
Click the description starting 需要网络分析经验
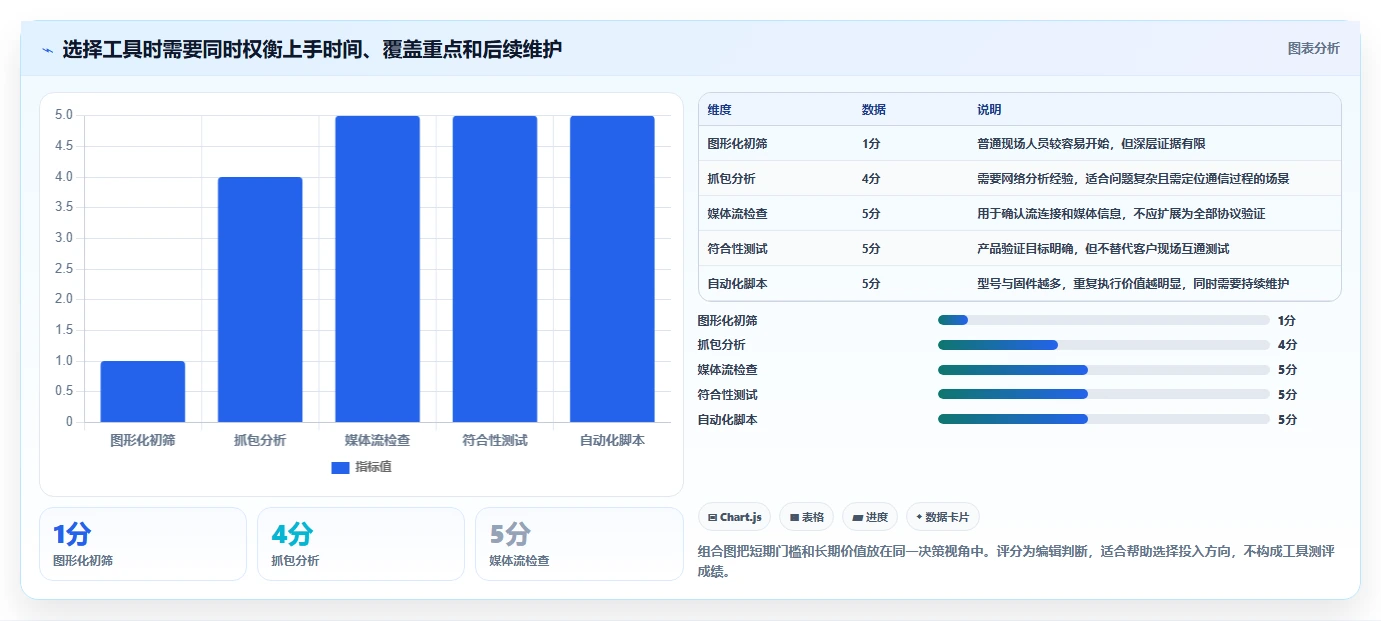pos(1133,179)
